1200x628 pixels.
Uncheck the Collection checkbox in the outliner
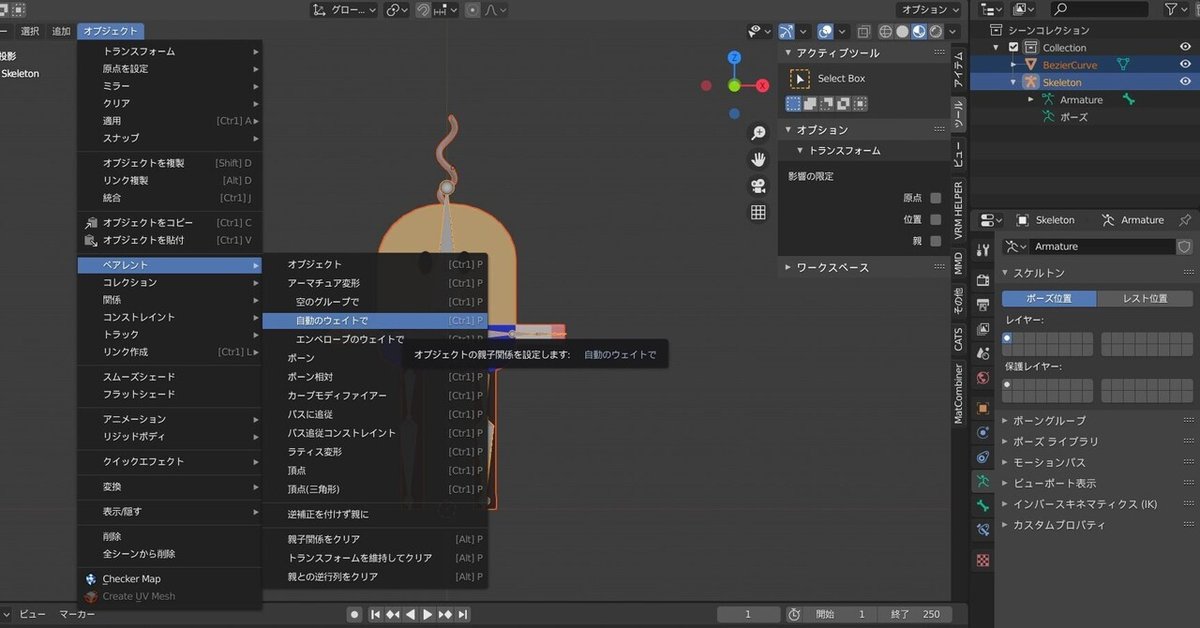[1014, 47]
